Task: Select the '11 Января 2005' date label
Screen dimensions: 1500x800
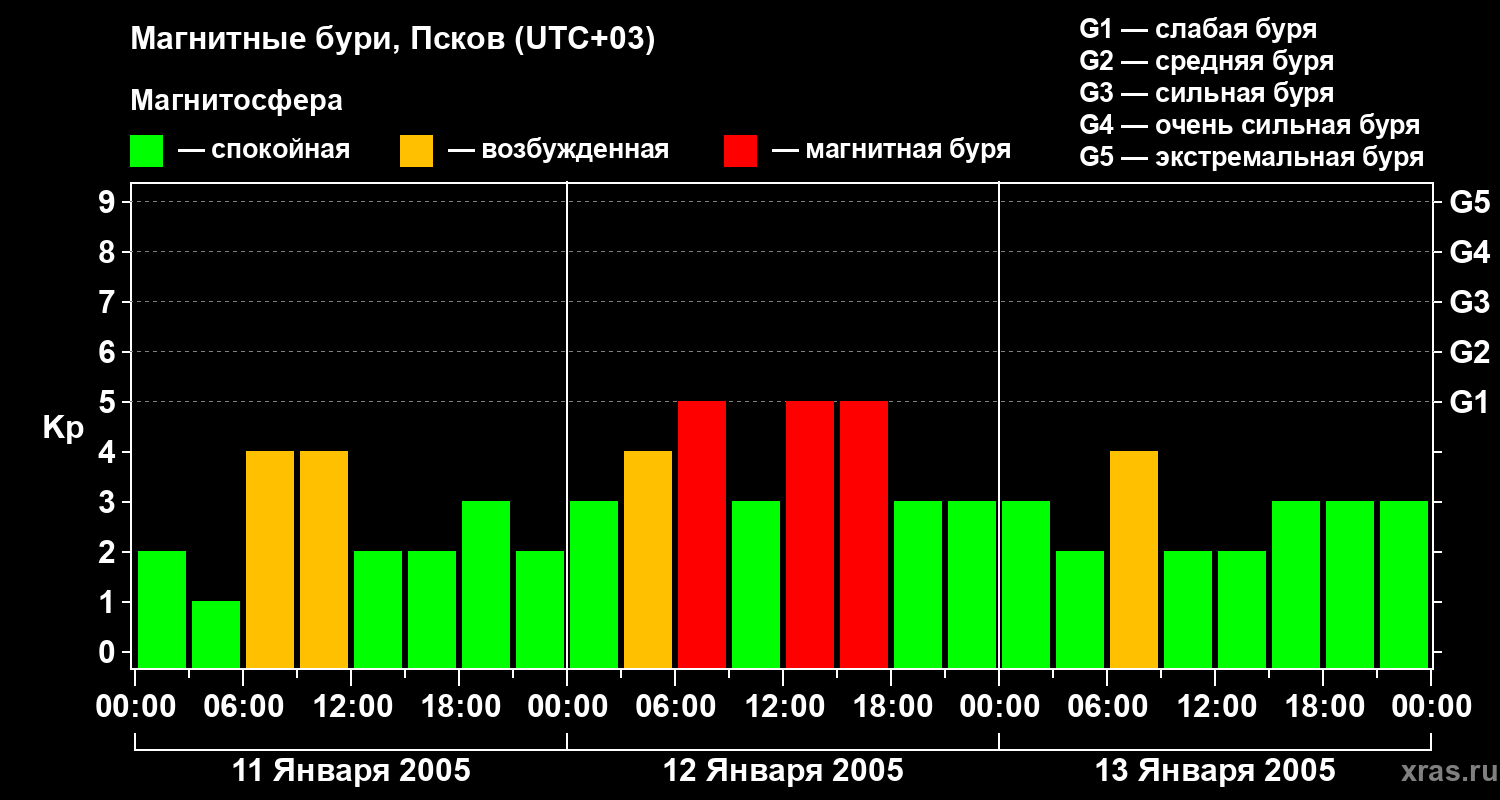Action: pos(351,771)
